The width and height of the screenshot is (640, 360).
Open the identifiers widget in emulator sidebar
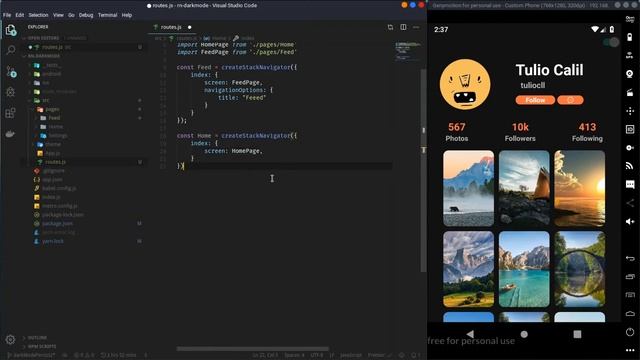[x=630, y=129]
